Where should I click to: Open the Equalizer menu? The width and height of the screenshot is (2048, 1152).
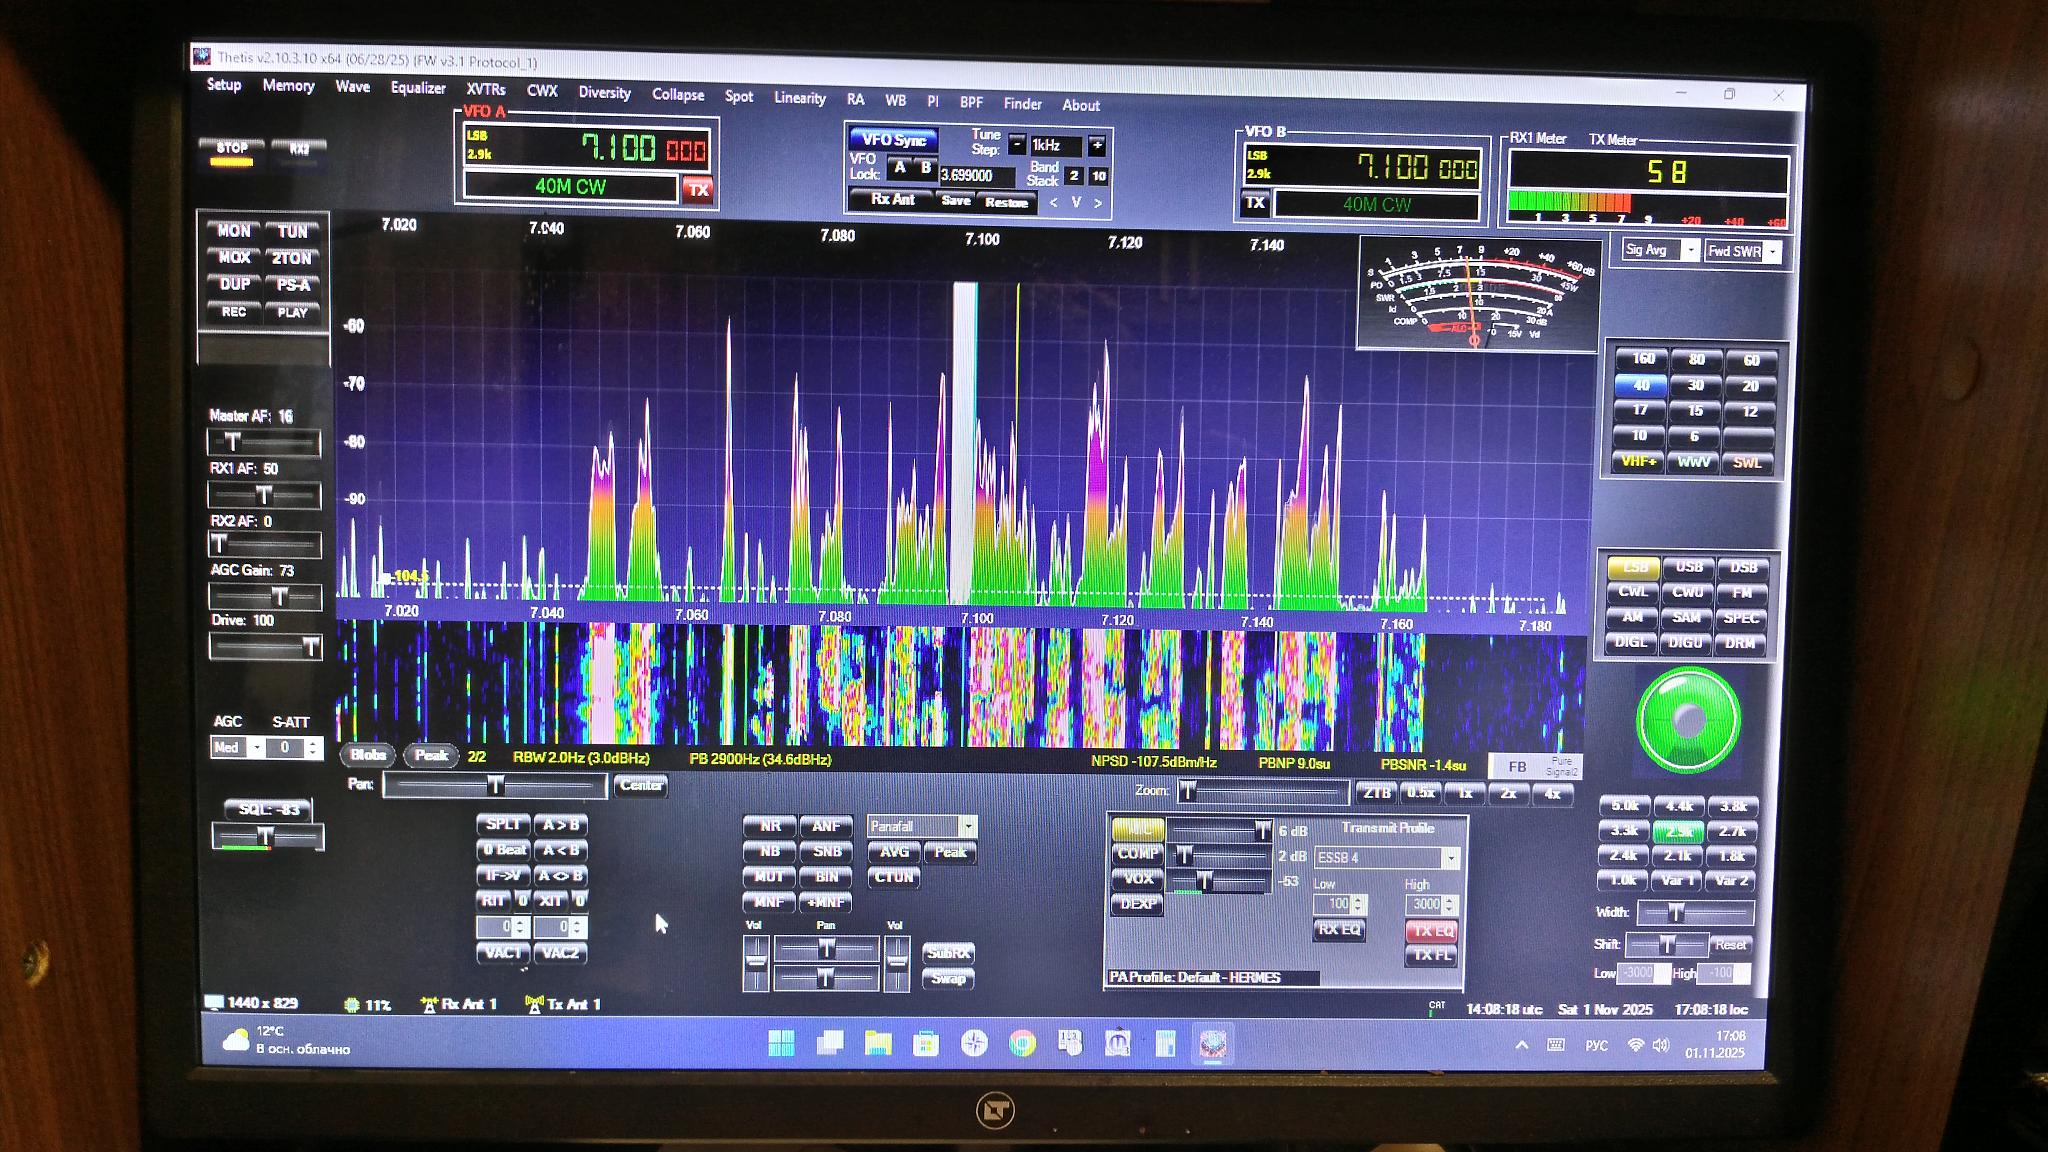tap(418, 88)
